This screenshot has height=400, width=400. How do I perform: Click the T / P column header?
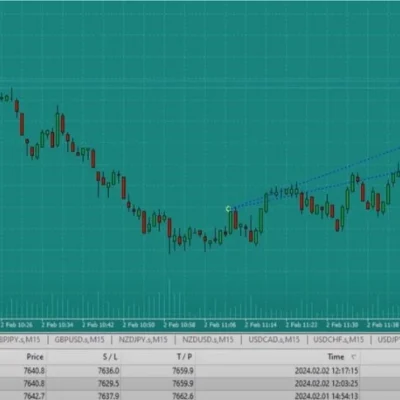click(184, 357)
